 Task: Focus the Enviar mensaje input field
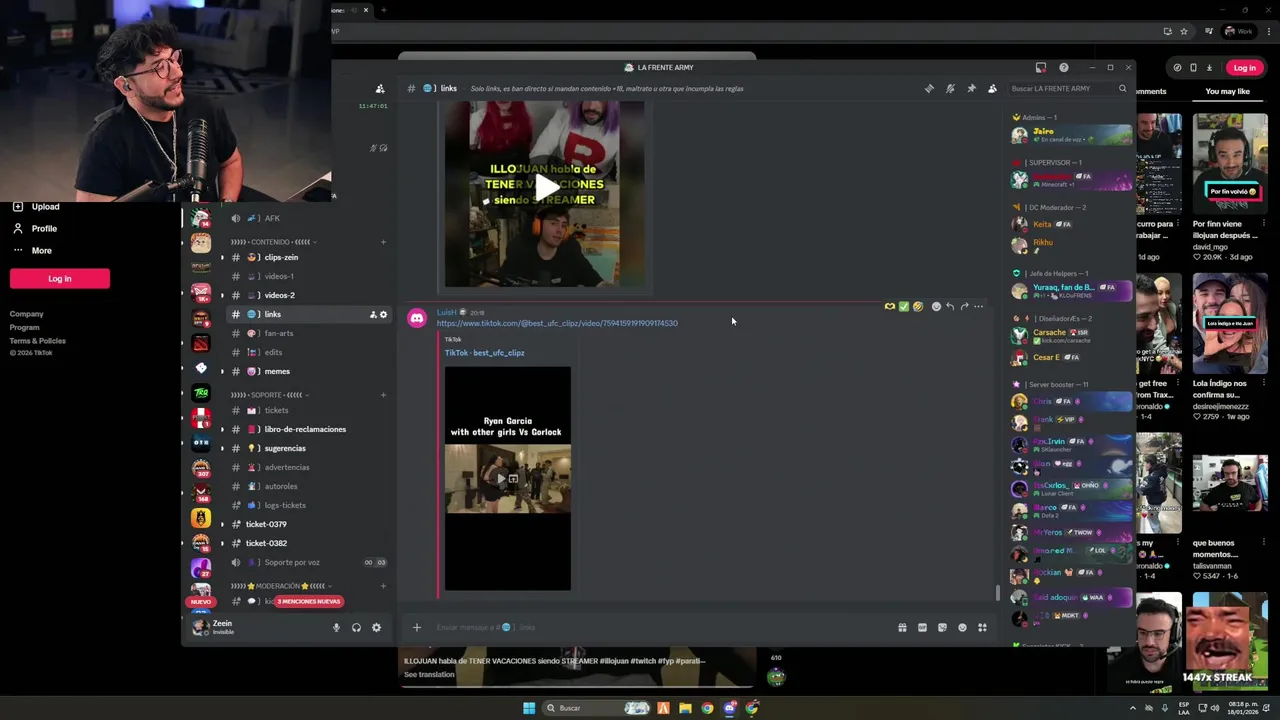(x=660, y=627)
